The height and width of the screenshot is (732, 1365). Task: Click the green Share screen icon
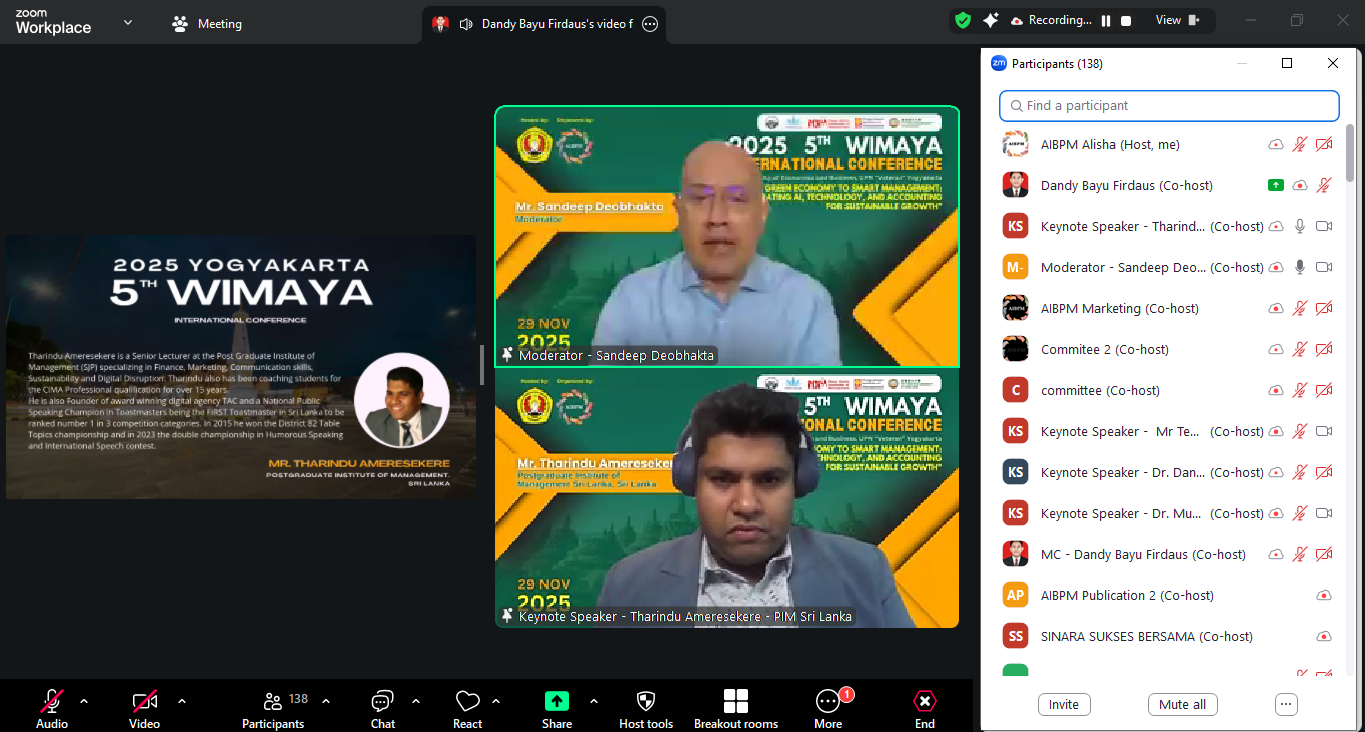pos(557,701)
